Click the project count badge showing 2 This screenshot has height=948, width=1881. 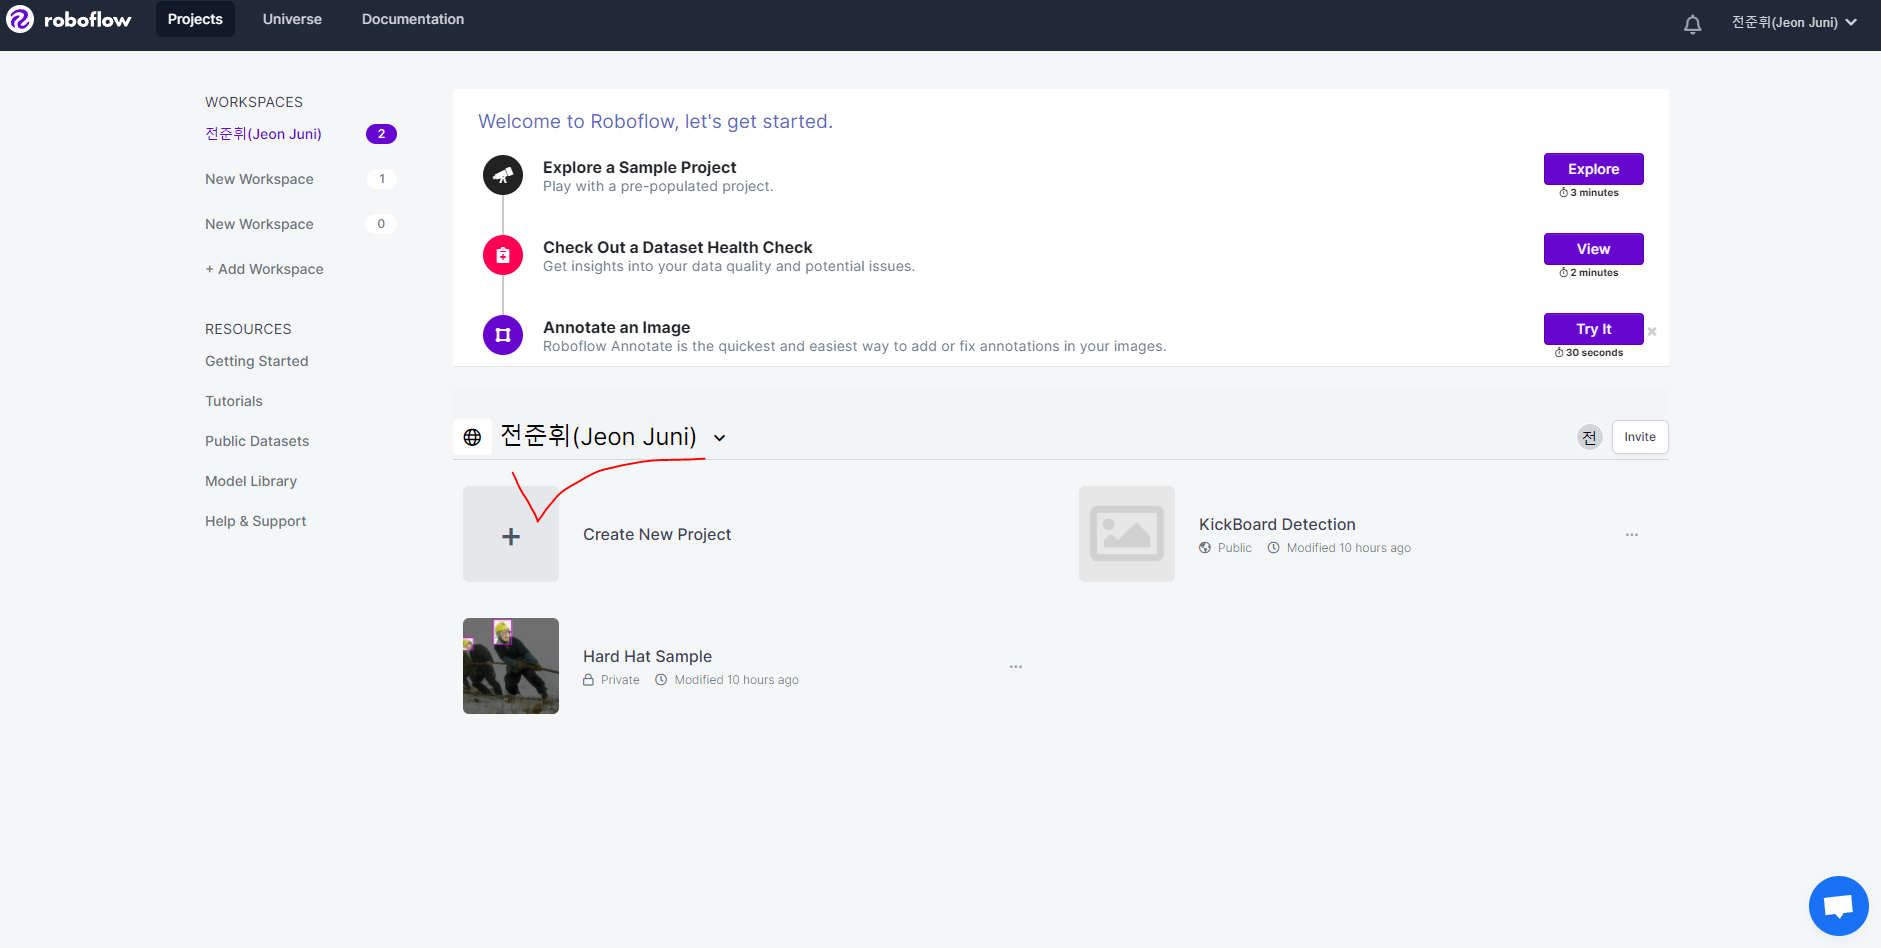point(381,134)
